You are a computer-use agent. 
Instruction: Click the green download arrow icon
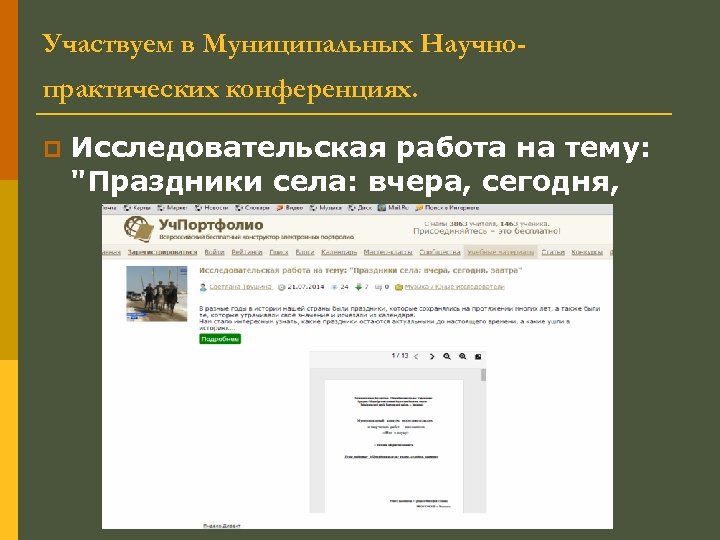coord(359,287)
